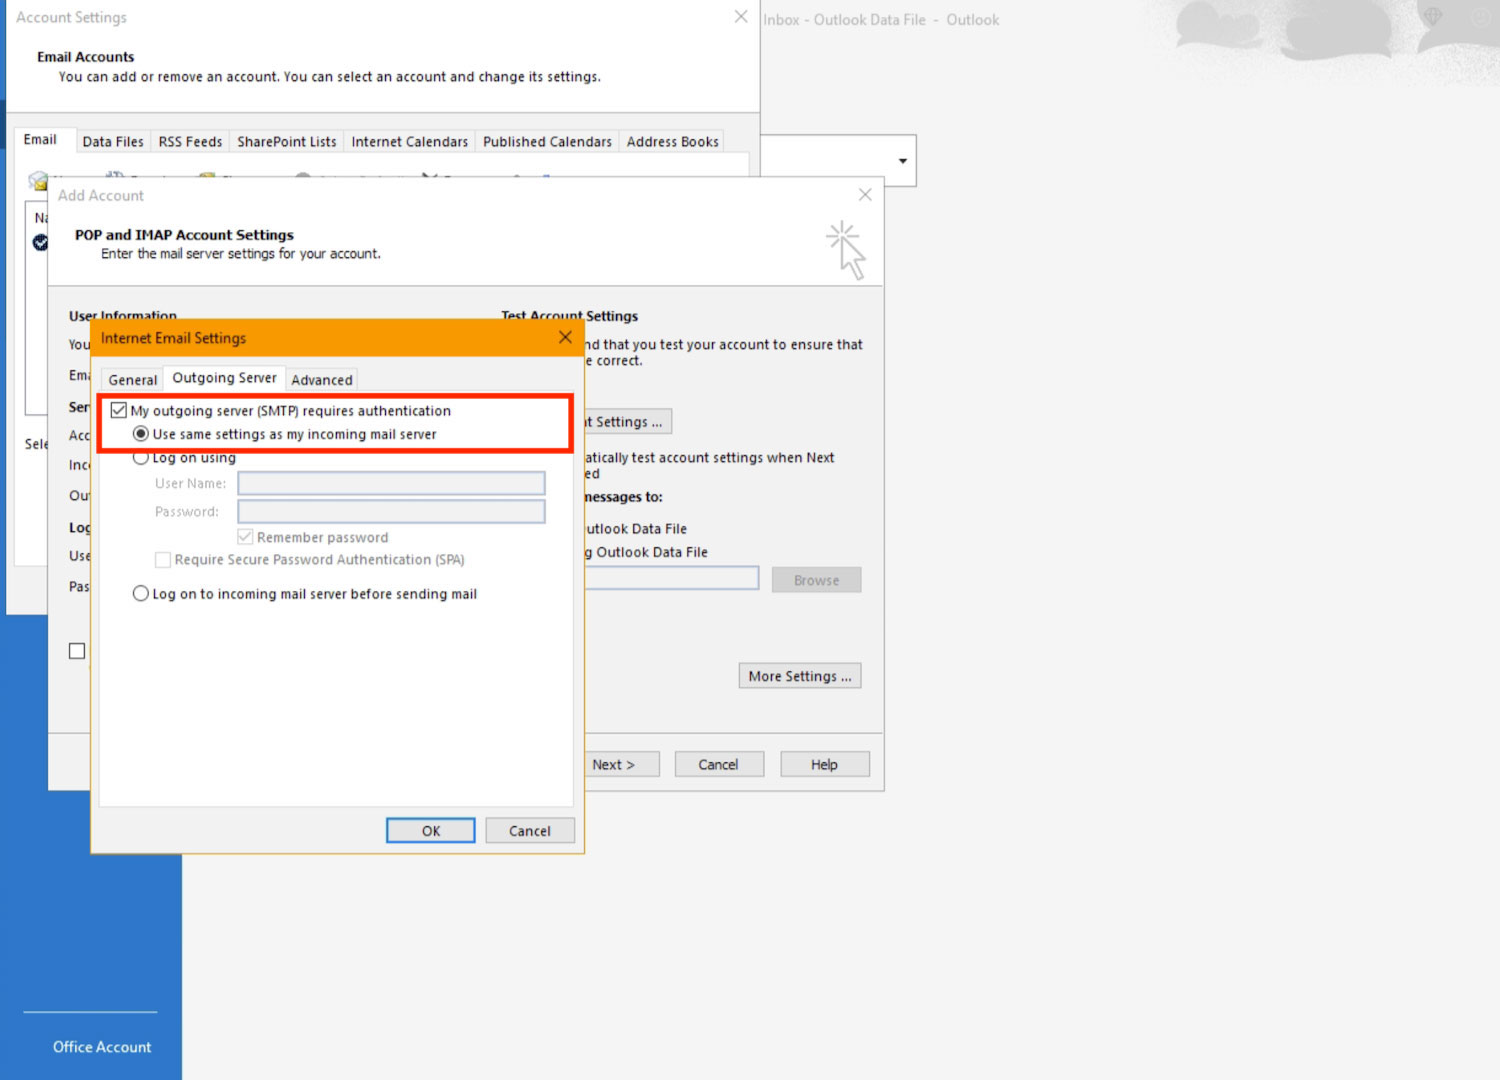1500x1080 pixels.
Task: Click the diamond premium icon in title bar
Action: (1433, 17)
